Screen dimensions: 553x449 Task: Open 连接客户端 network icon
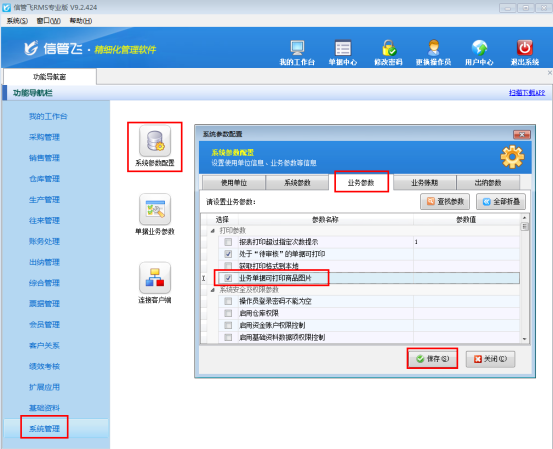[155, 278]
